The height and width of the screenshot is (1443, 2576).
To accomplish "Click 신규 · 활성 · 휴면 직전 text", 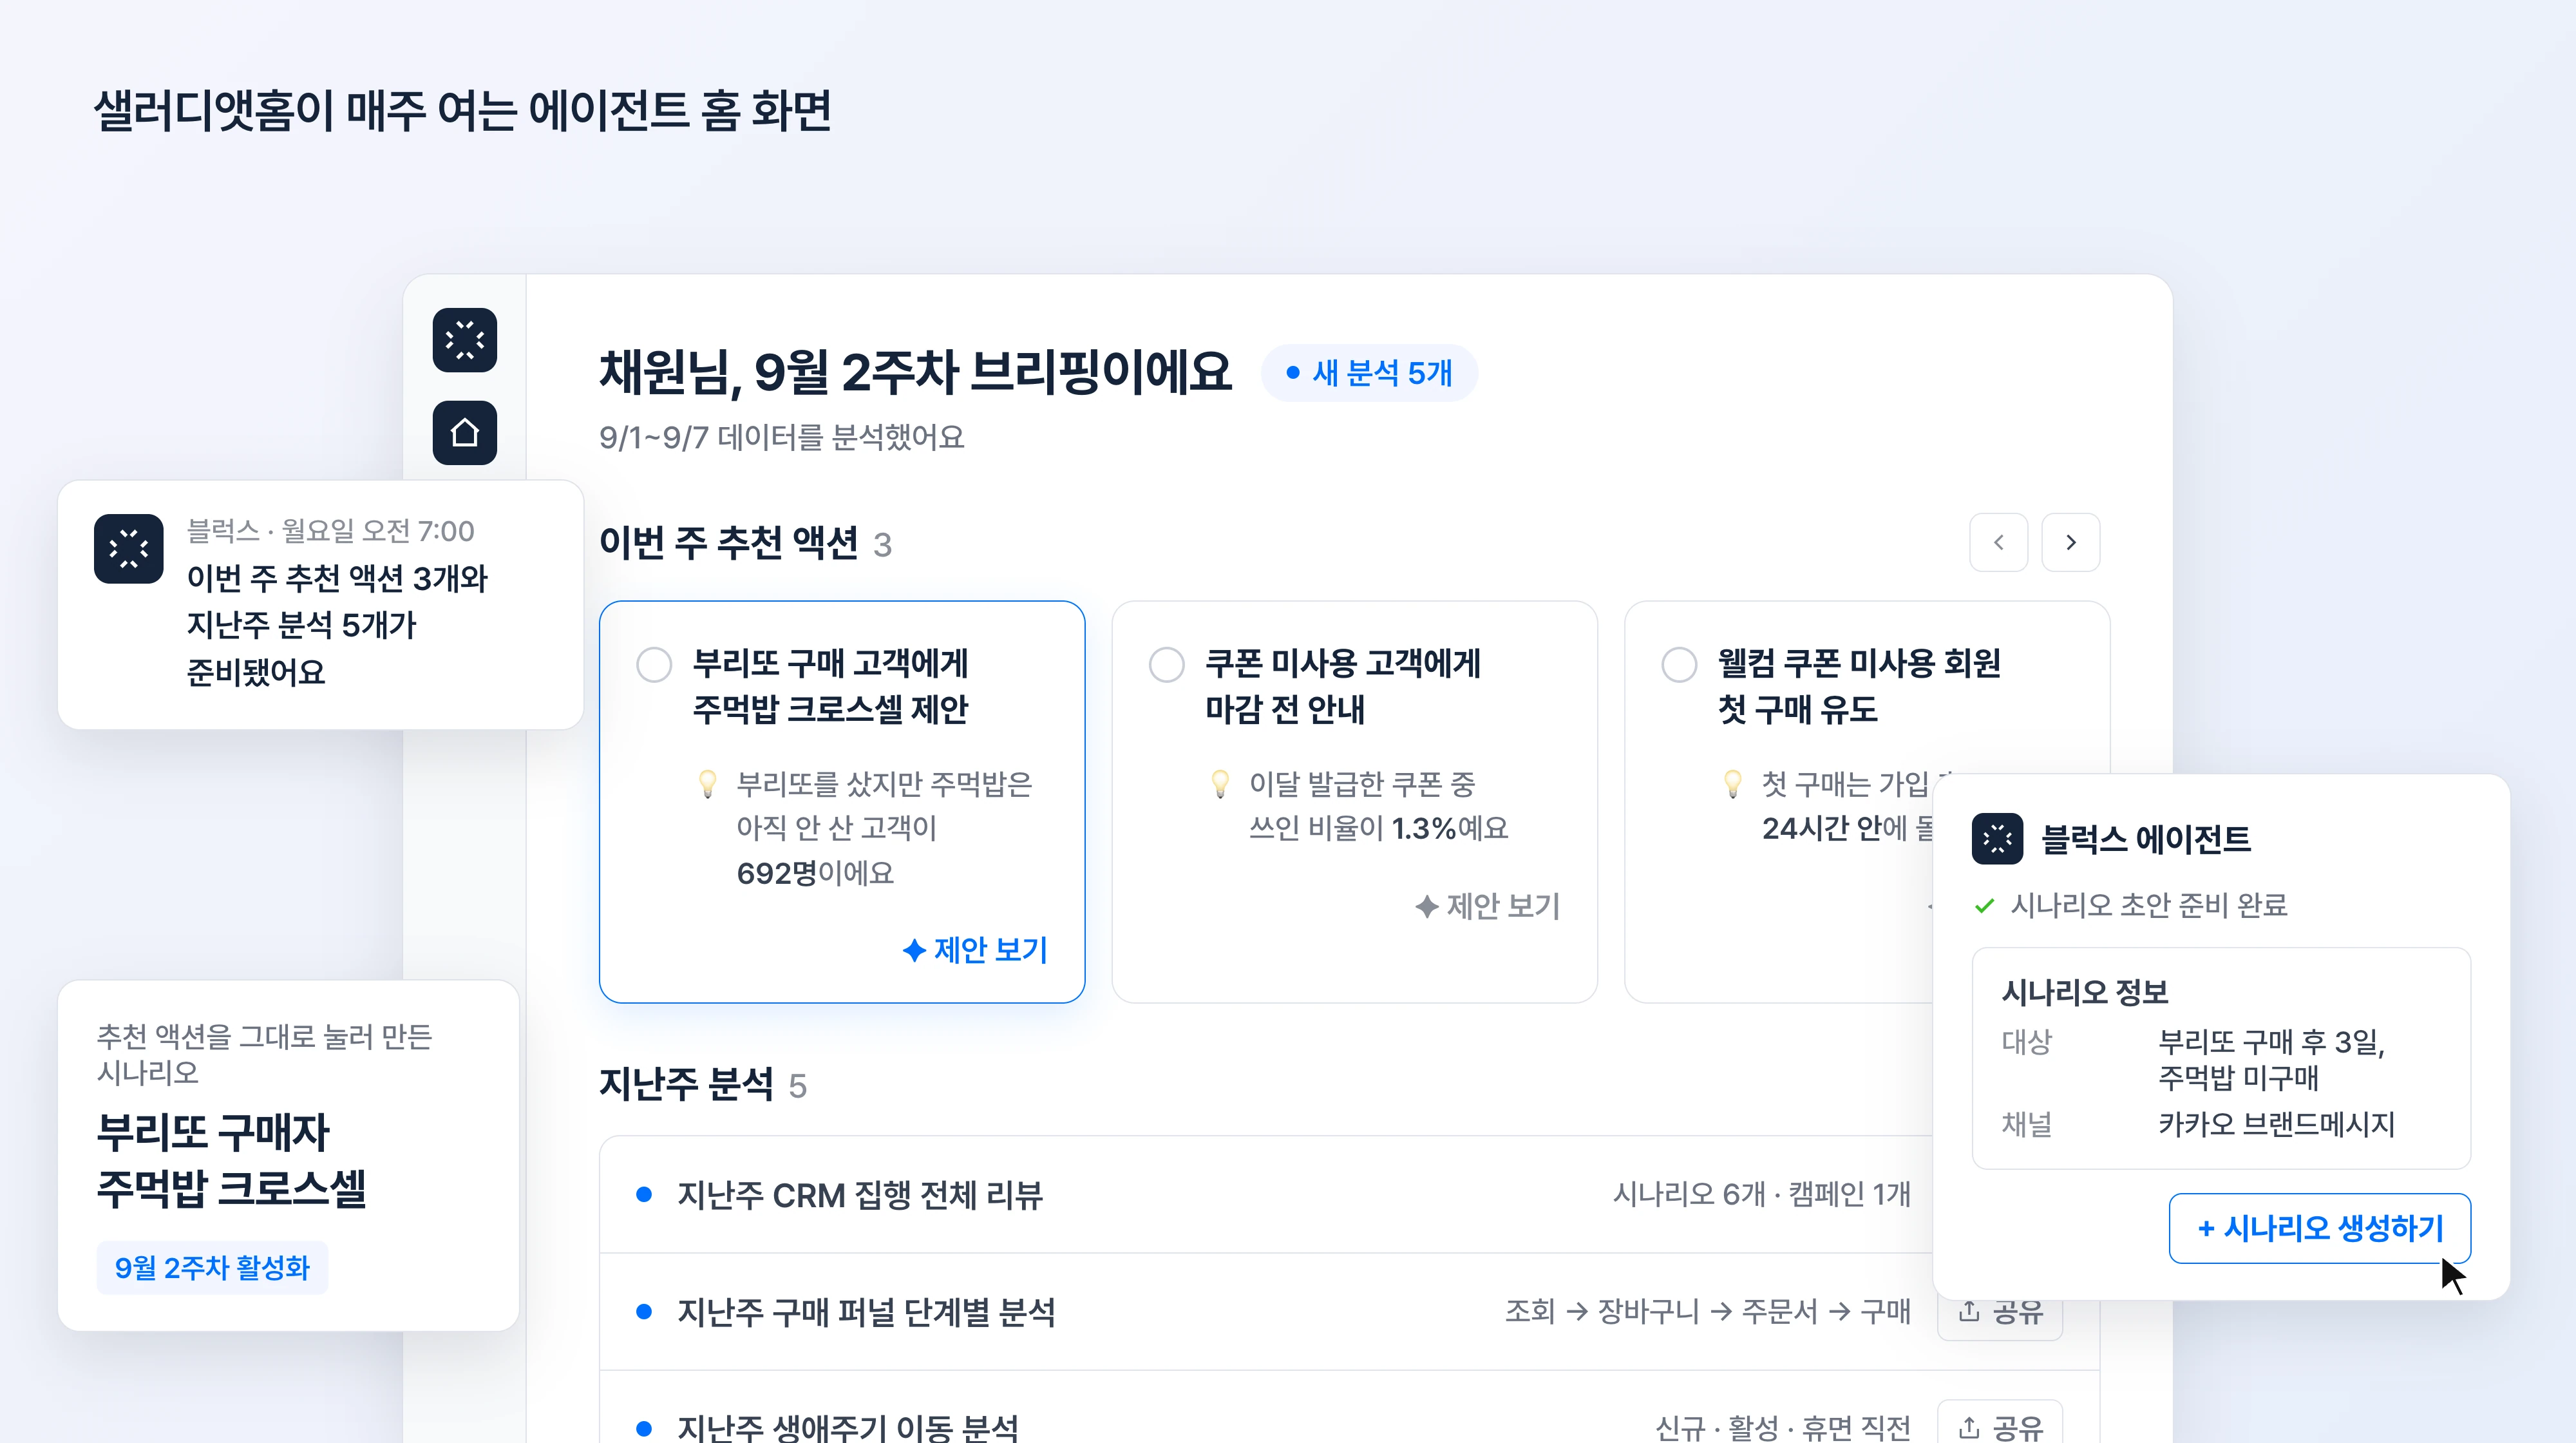I will [x=1783, y=1428].
